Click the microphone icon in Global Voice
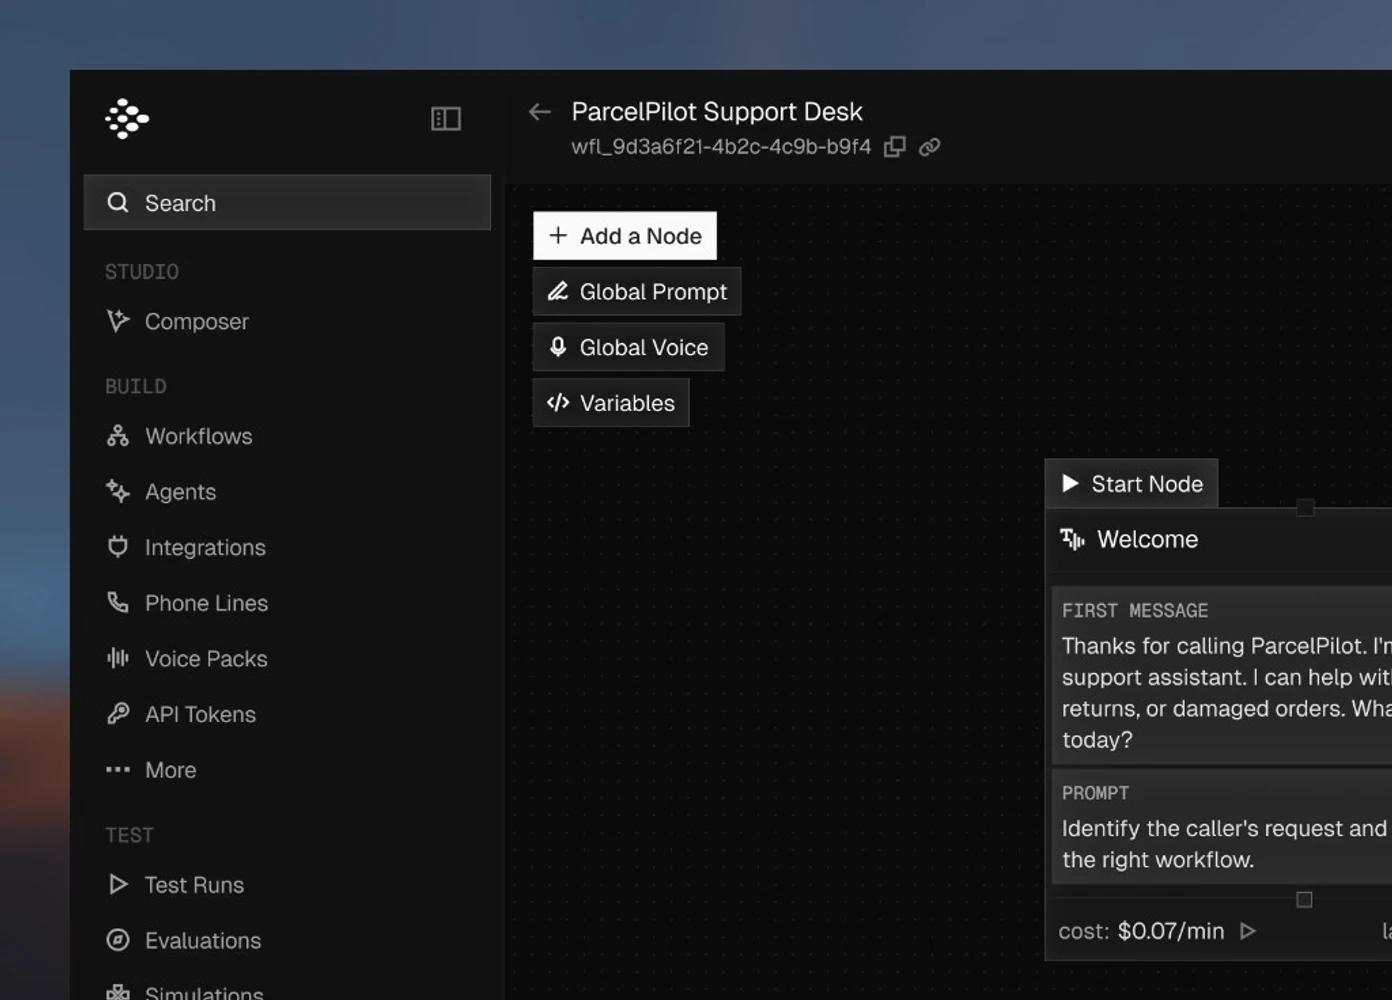Image resolution: width=1392 pixels, height=1000 pixels. pos(558,347)
